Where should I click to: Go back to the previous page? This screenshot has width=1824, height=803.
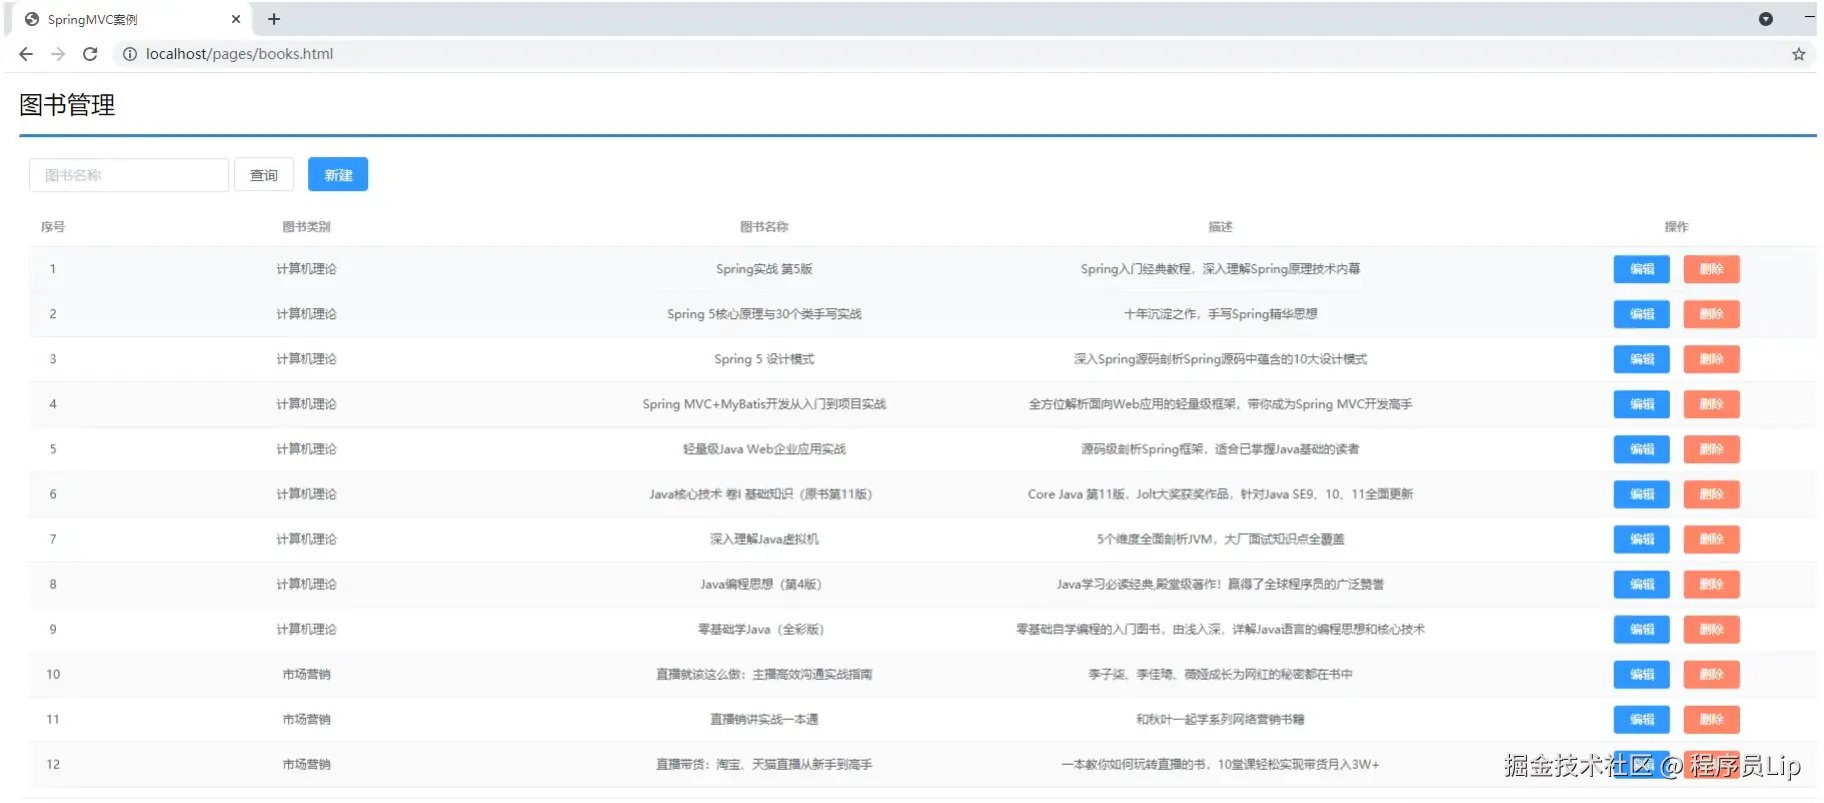pos(26,54)
